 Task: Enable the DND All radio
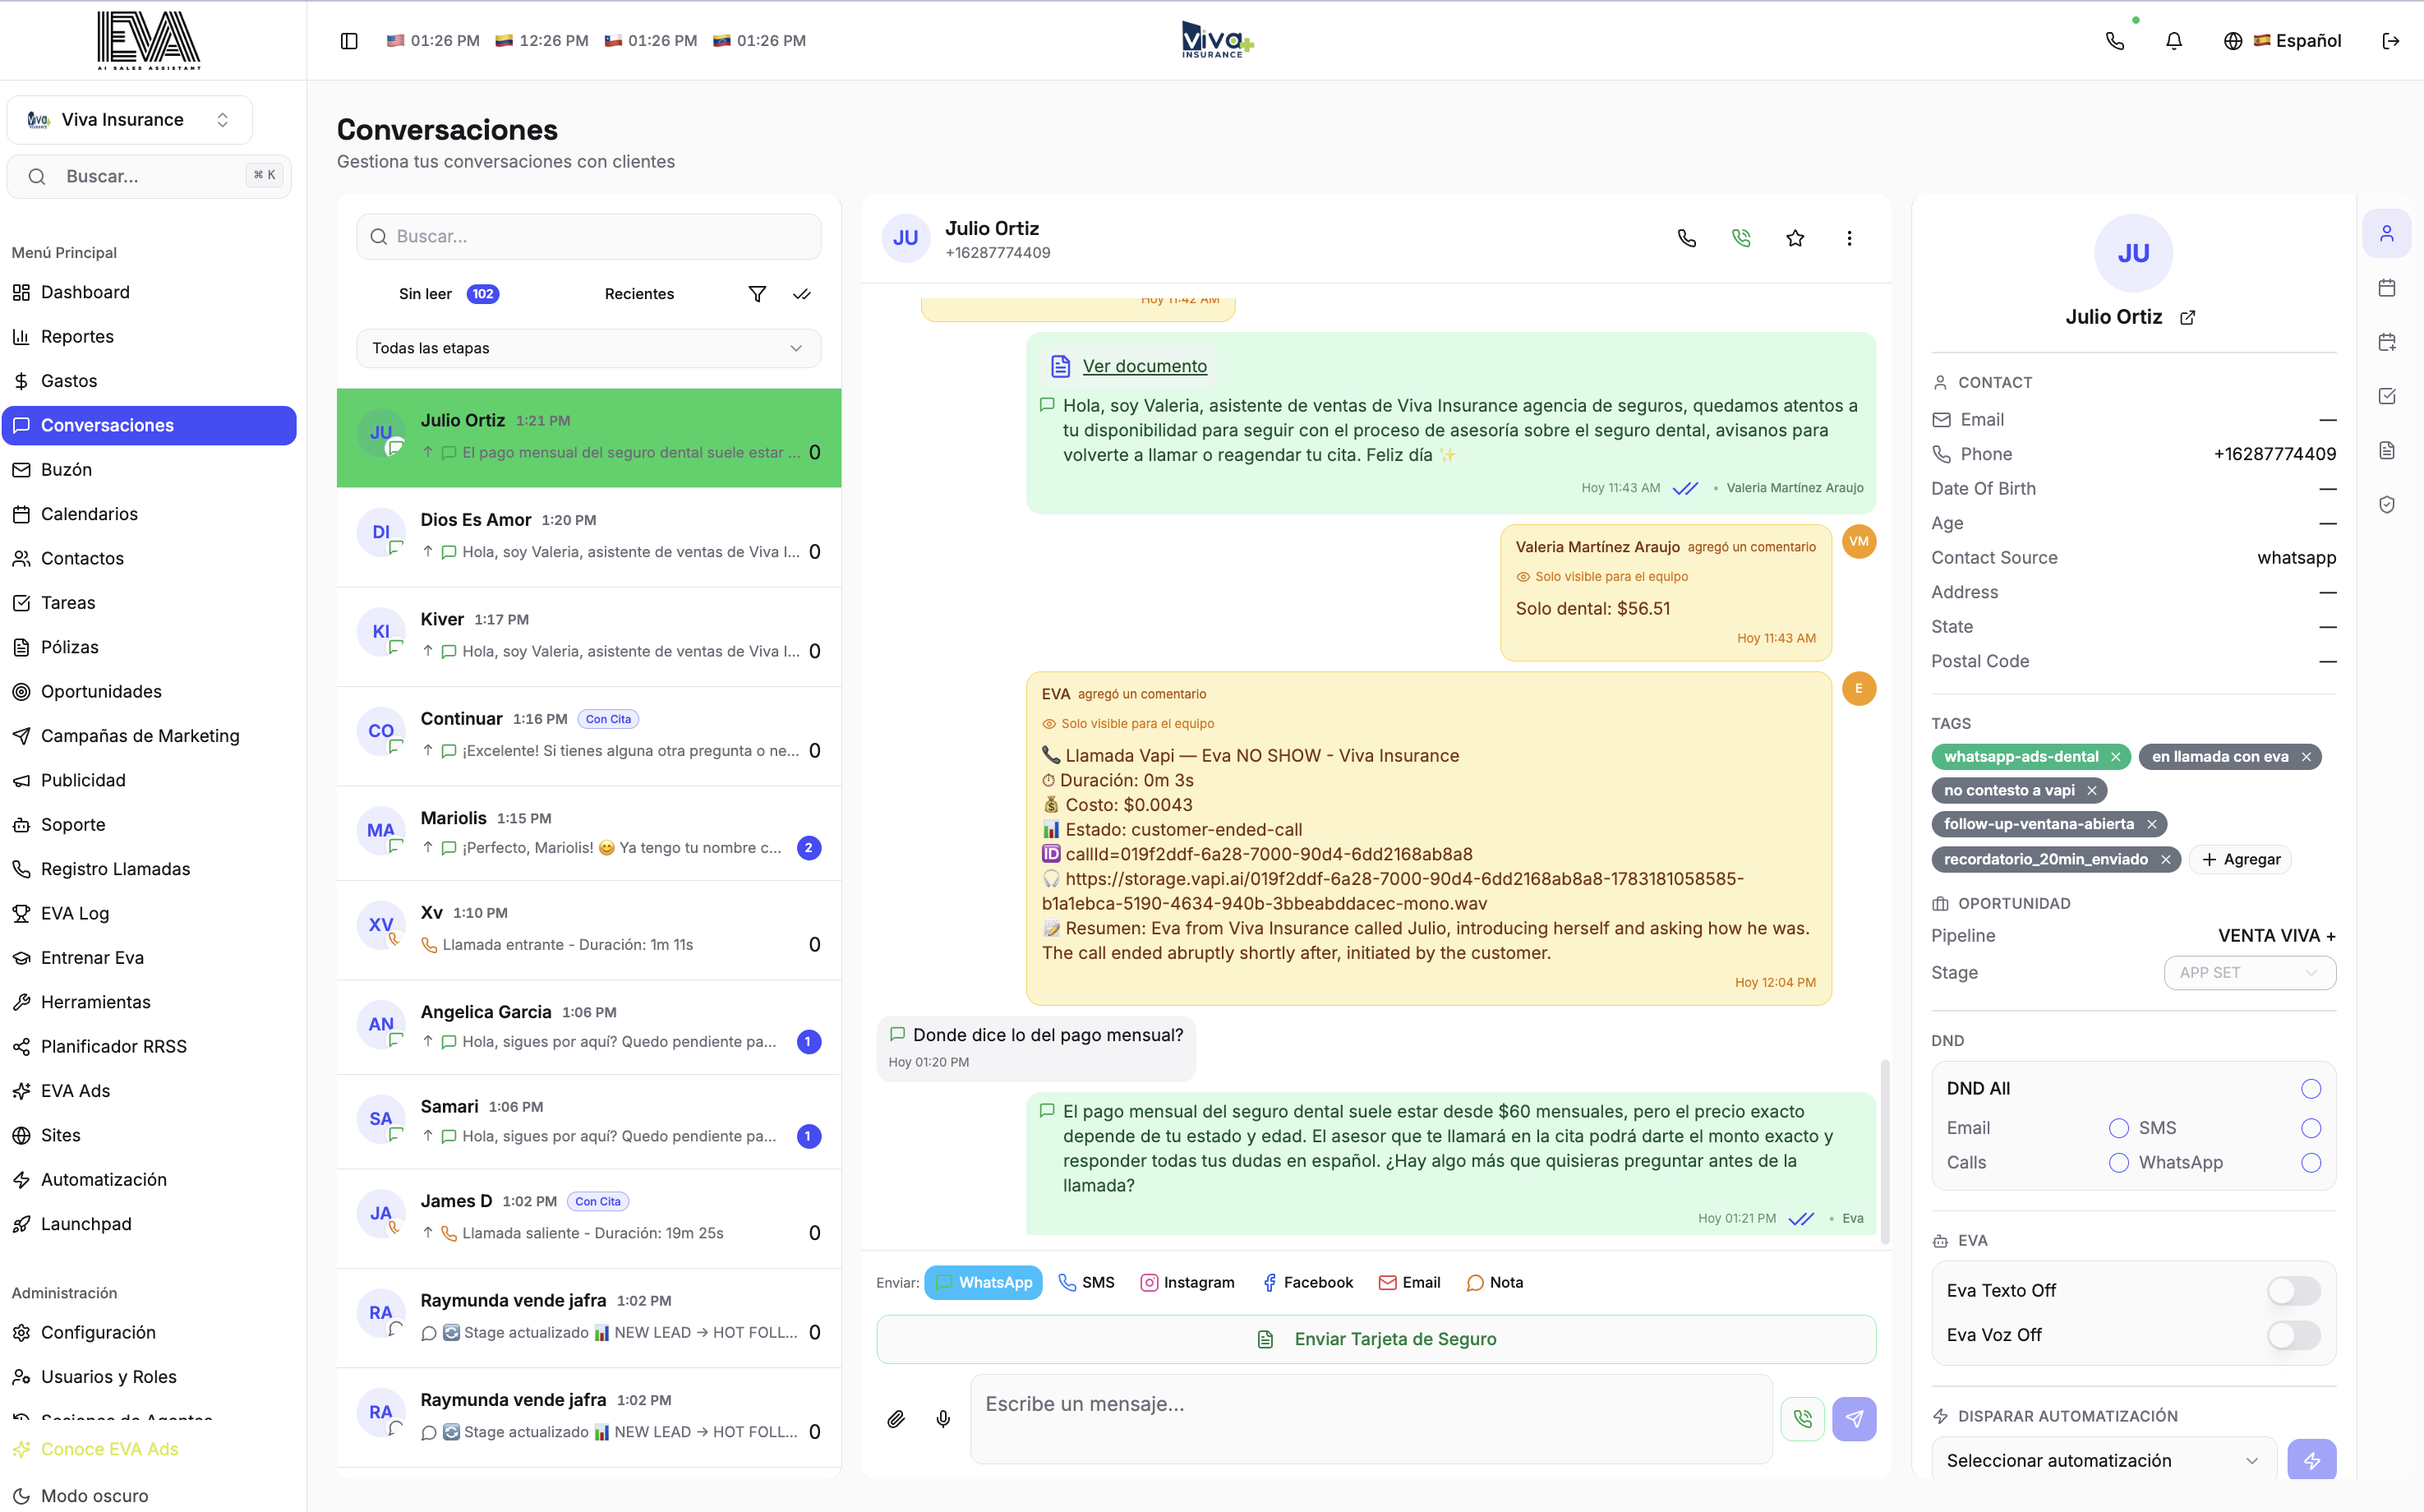pyautogui.click(x=2311, y=1089)
